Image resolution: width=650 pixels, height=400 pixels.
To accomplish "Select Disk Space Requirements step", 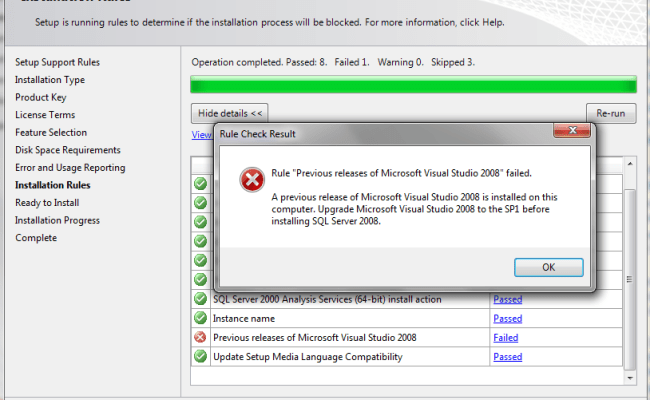I will 68,150.
